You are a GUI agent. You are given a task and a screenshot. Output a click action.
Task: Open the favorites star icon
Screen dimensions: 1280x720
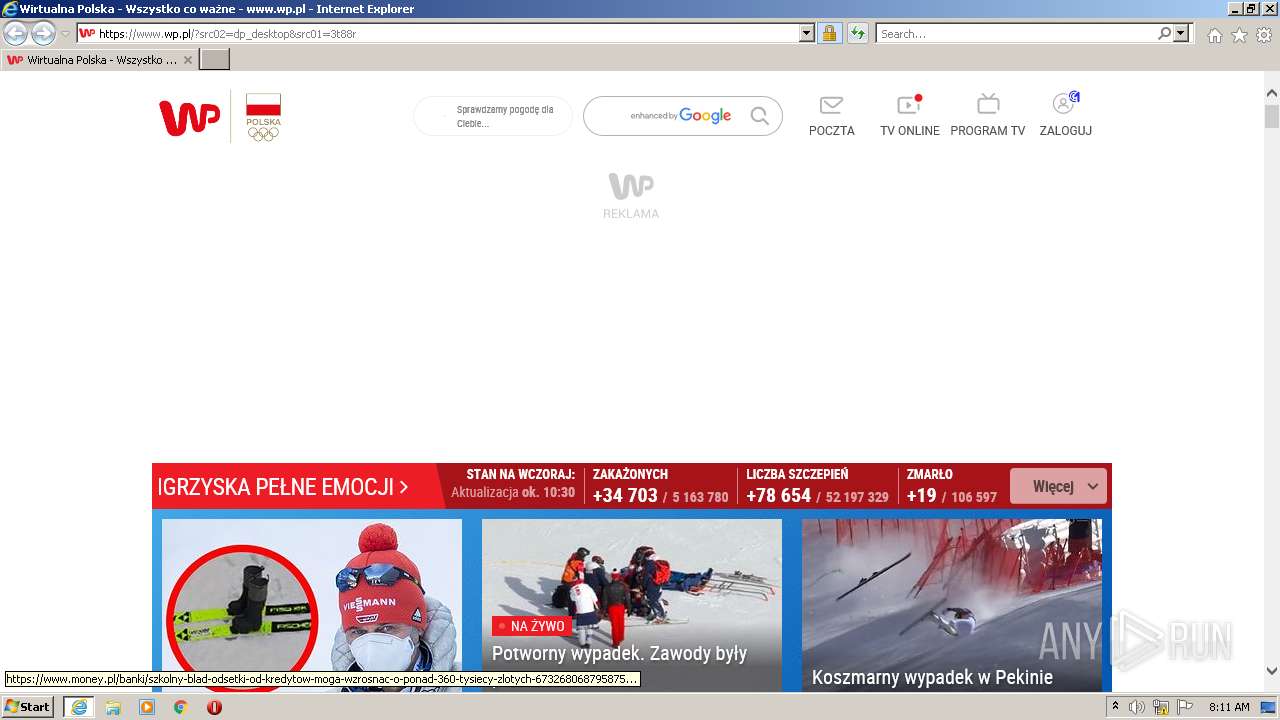coord(1239,35)
